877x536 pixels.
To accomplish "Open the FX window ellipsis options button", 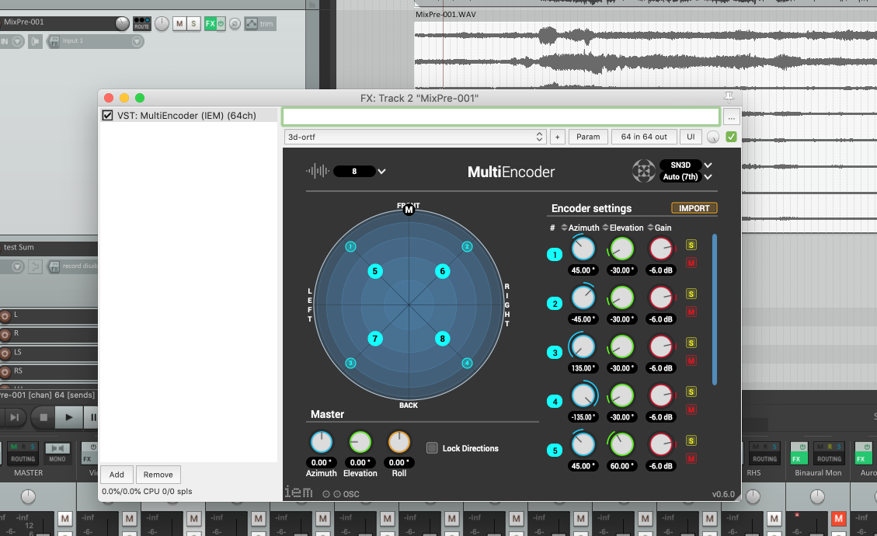I will point(731,117).
